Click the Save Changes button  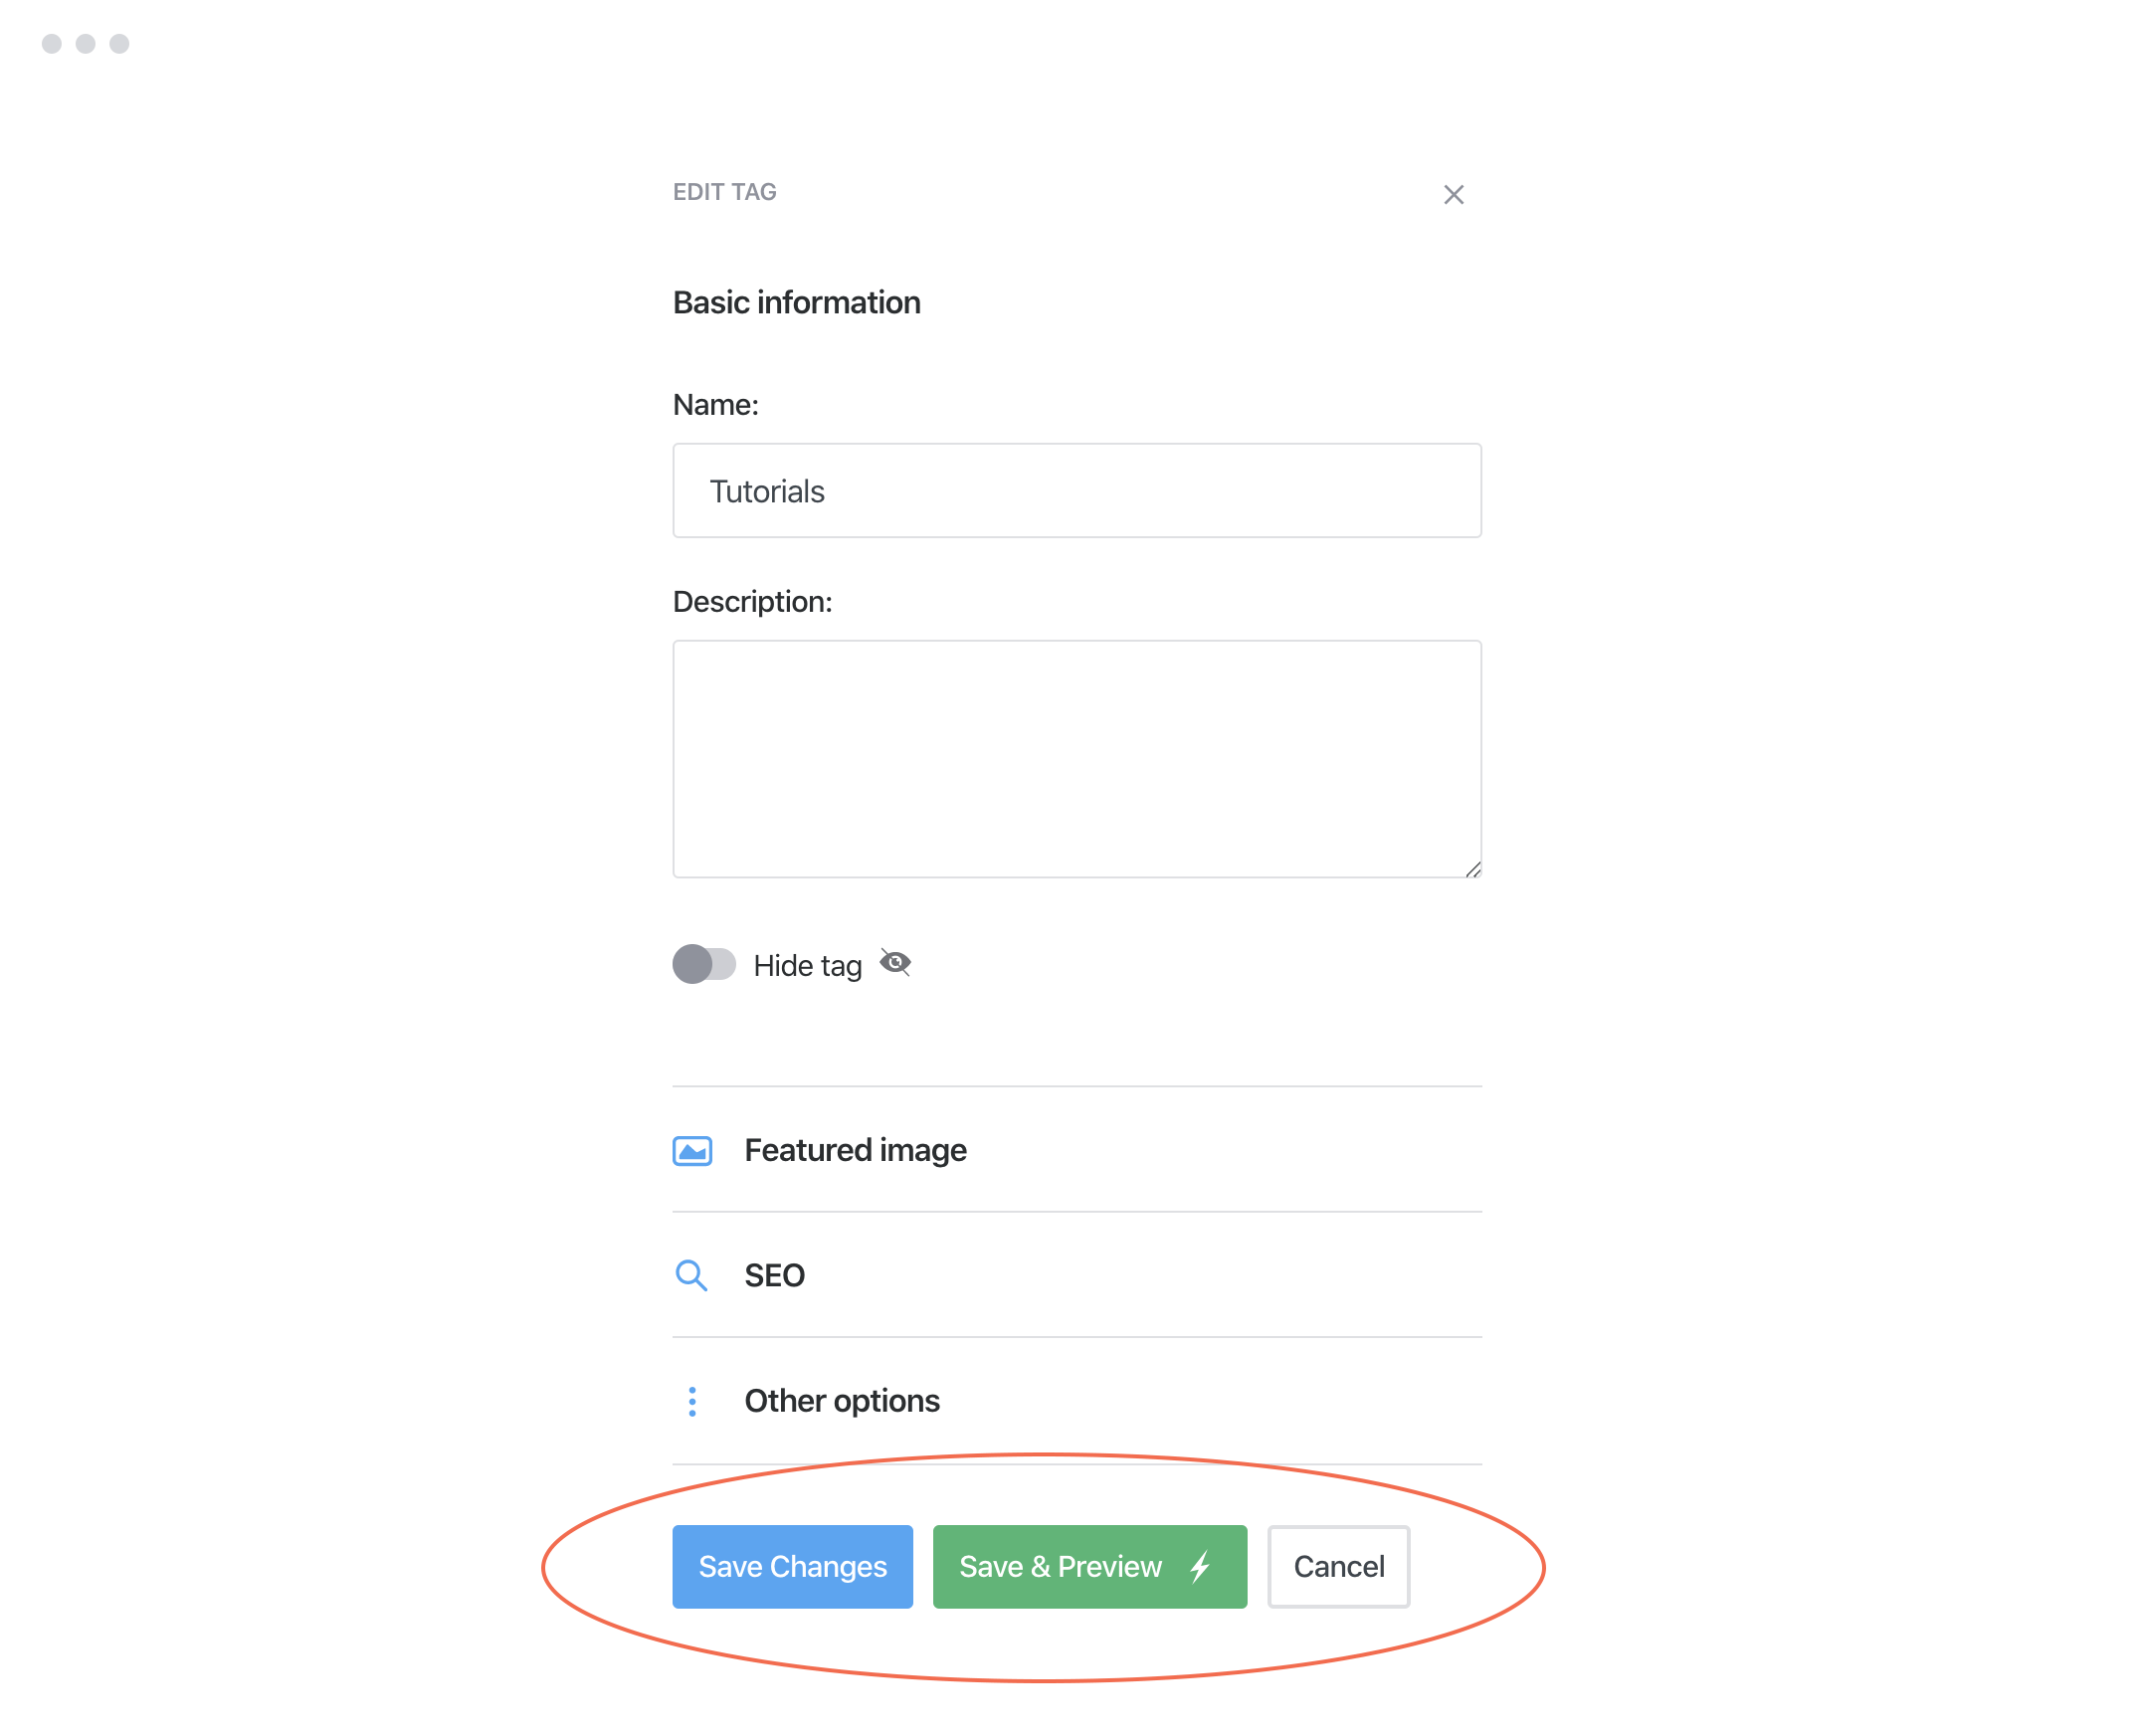[x=792, y=1567]
